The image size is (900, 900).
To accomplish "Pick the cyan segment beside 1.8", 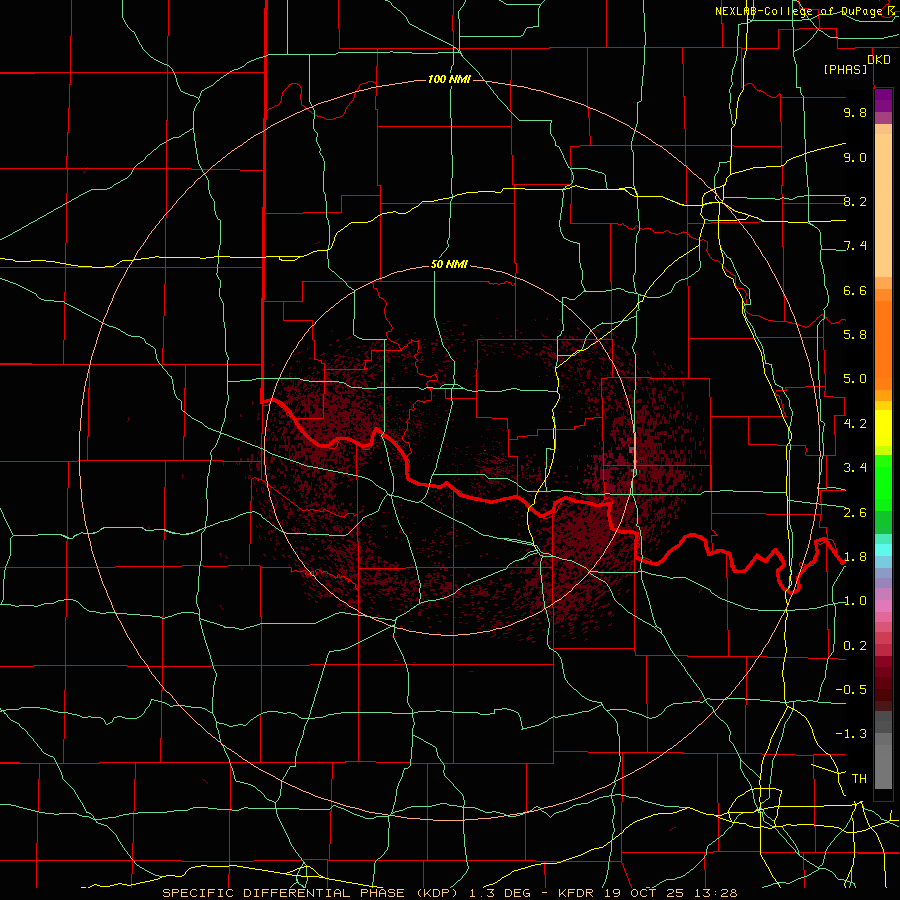I will (x=883, y=550).
